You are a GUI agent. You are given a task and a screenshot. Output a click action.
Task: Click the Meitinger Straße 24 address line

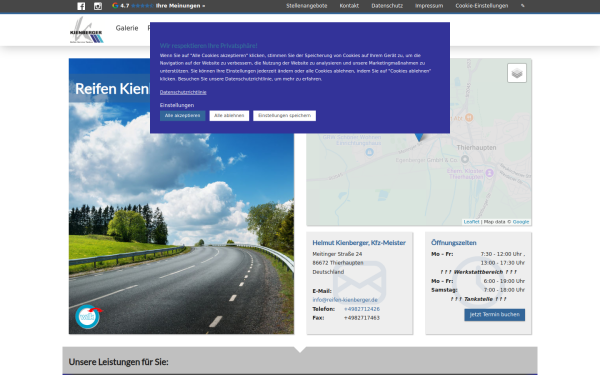click(x=337, y=254)
